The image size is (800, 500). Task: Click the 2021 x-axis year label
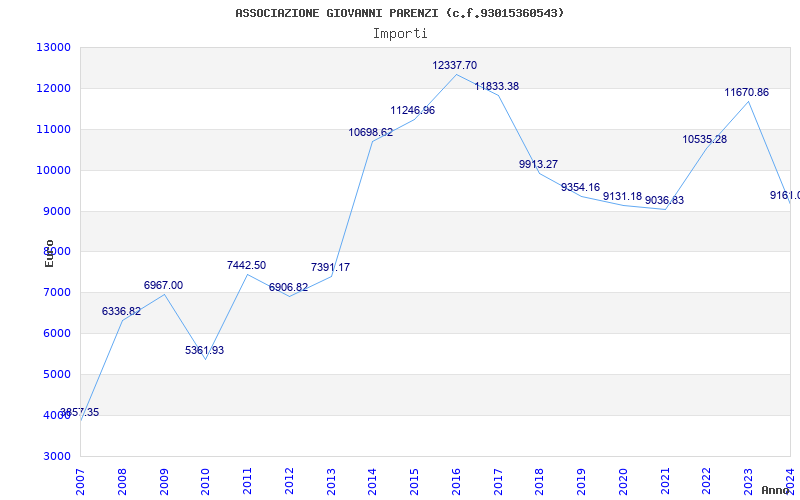[665, 481]
